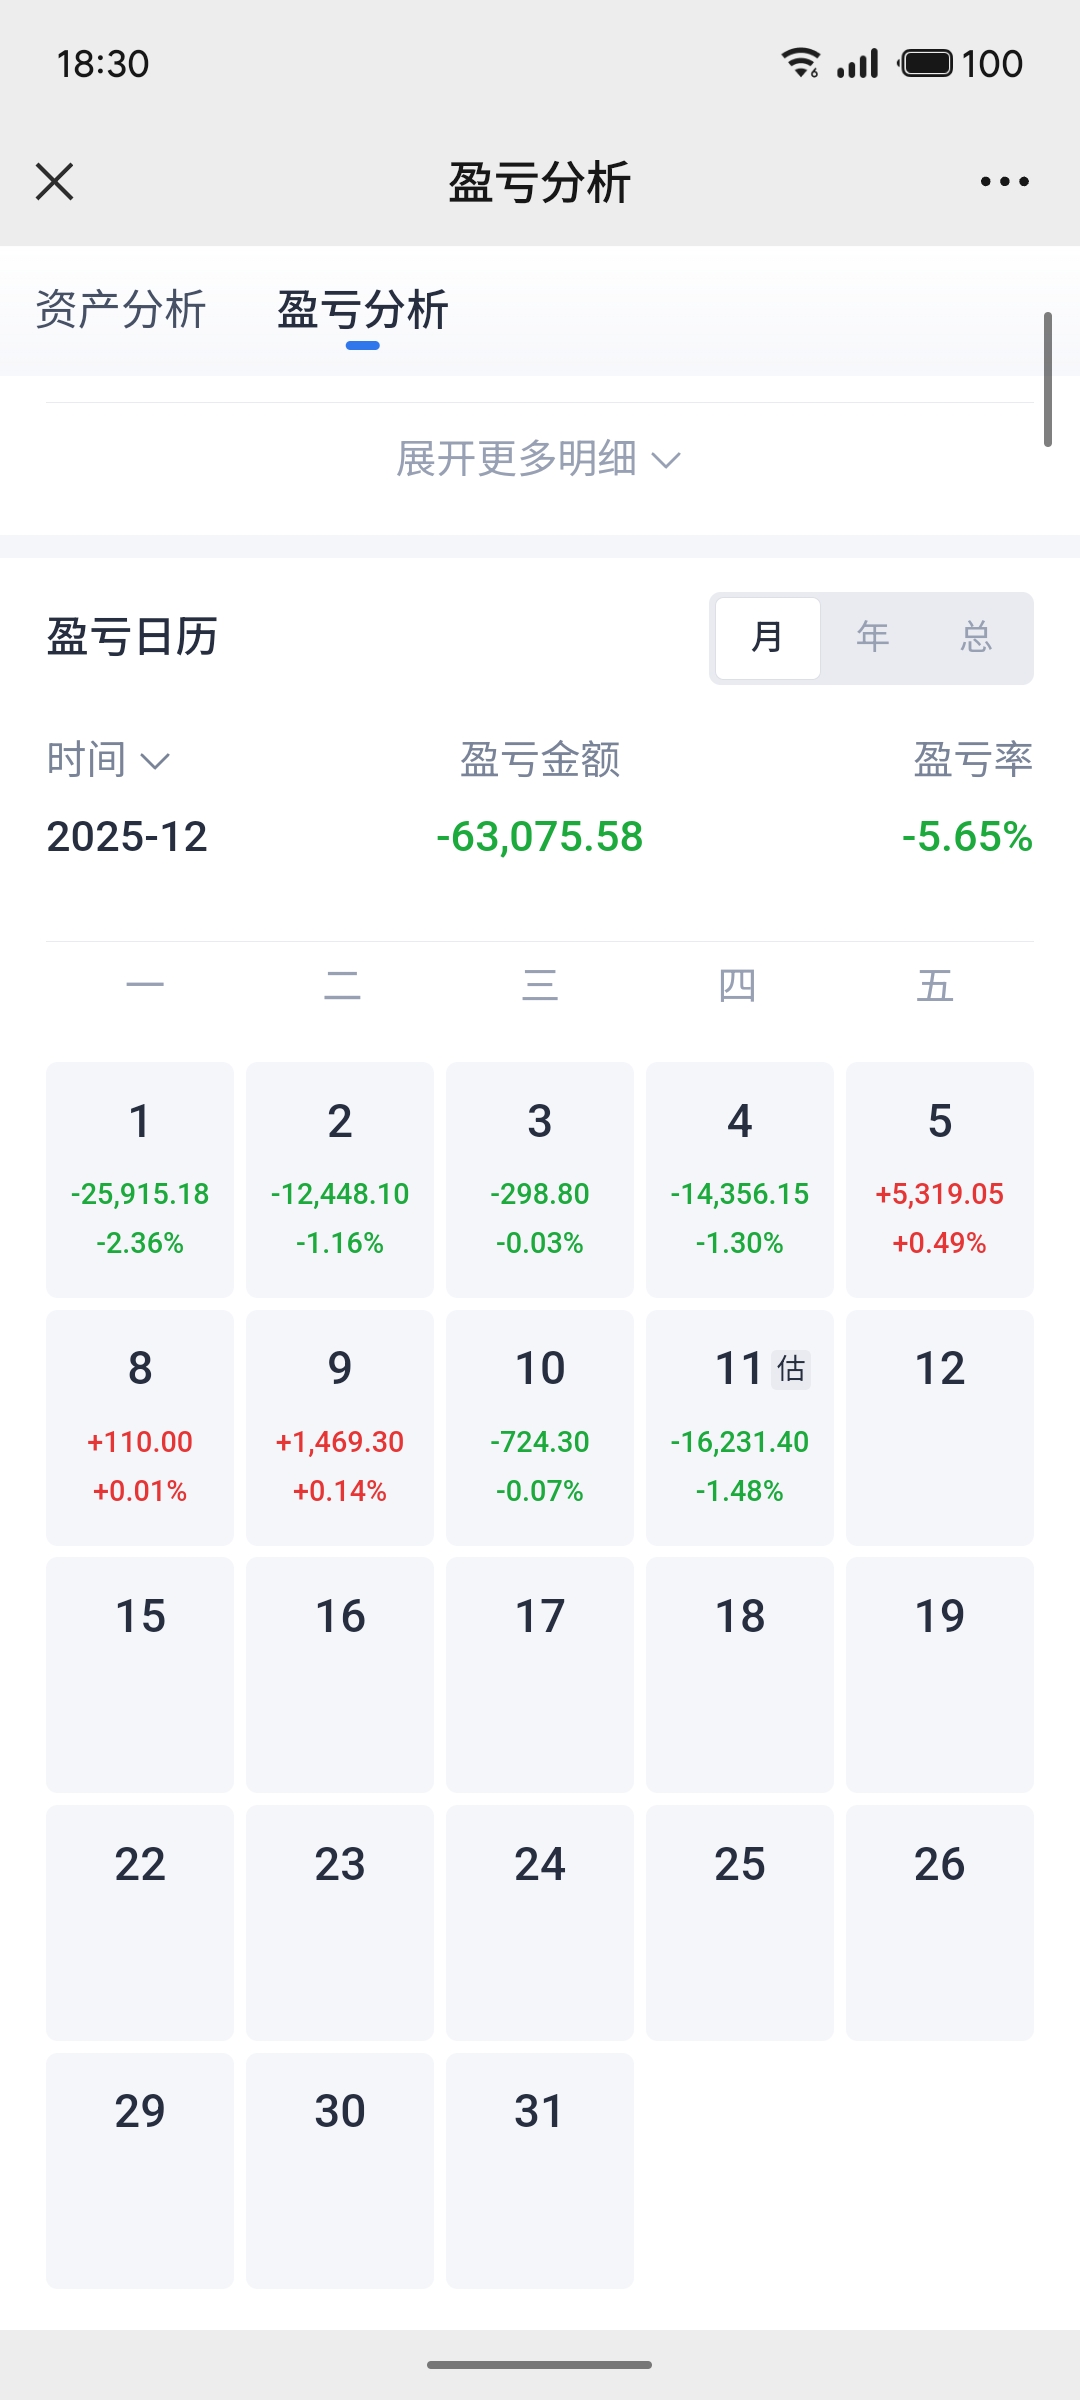Switch calendar to 年 yearly view
The height and width of the screenshot is (2400, 1080).
point(873,638)
